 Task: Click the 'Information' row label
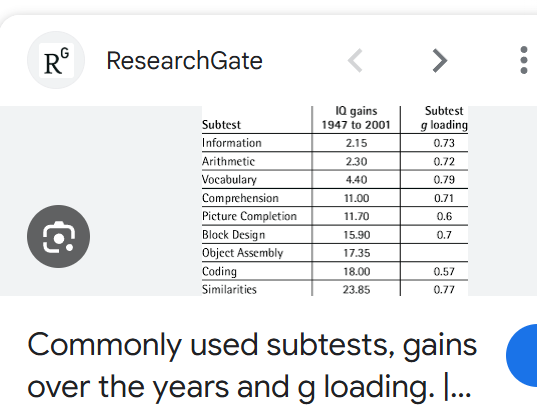[x=232, y=143]
